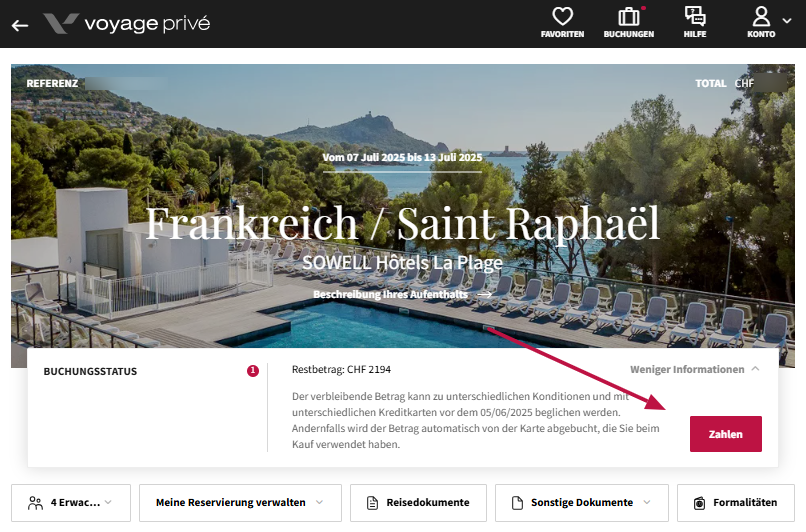This screenshot has height=532, width=806.
Task: Click the Formalitäten passport icon
Action: click(700, 503)
